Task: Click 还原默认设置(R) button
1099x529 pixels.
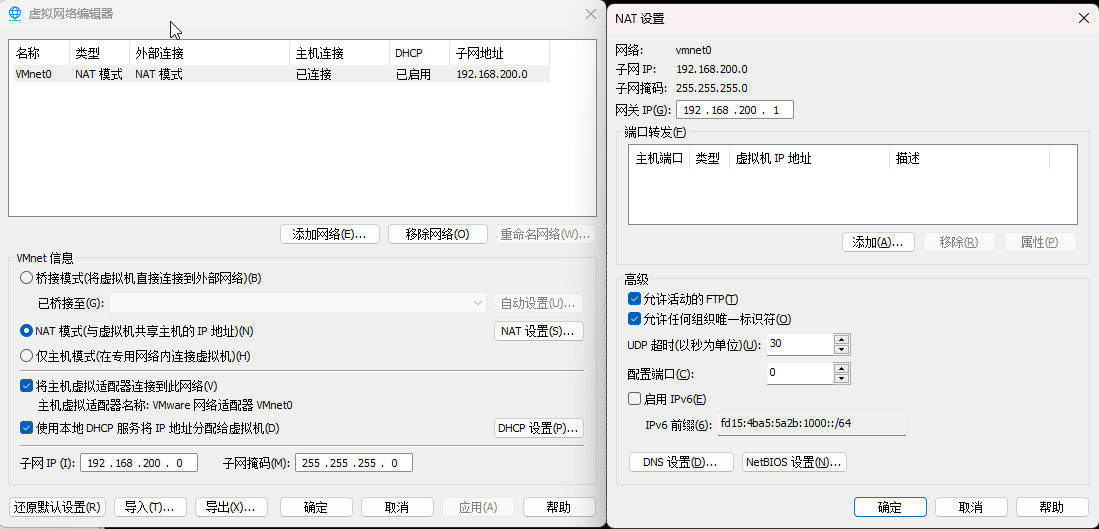Action: coord(57,507)
